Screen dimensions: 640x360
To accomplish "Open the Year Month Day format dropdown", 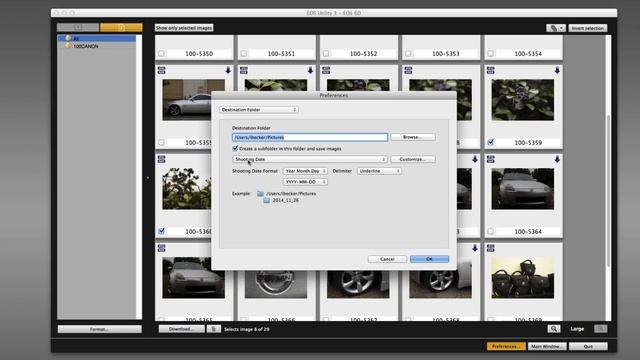I will (x=305, y=171).
